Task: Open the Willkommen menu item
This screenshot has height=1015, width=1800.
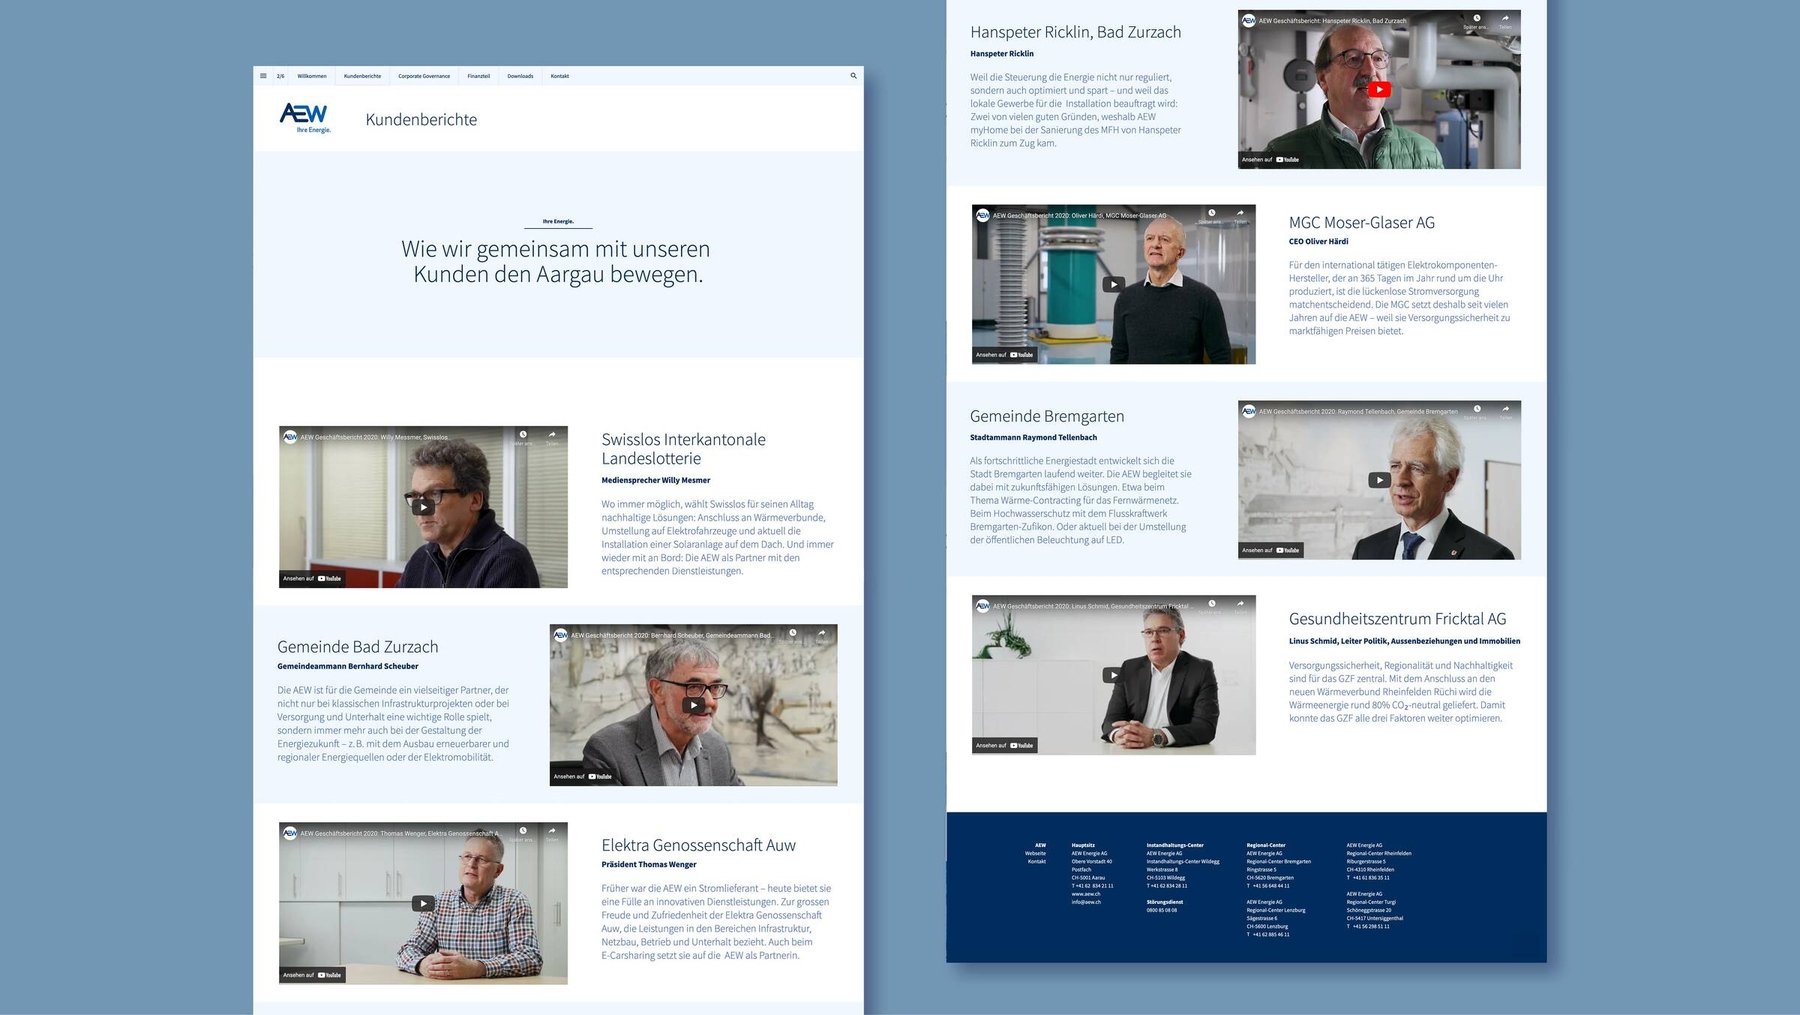Action: 312,76
